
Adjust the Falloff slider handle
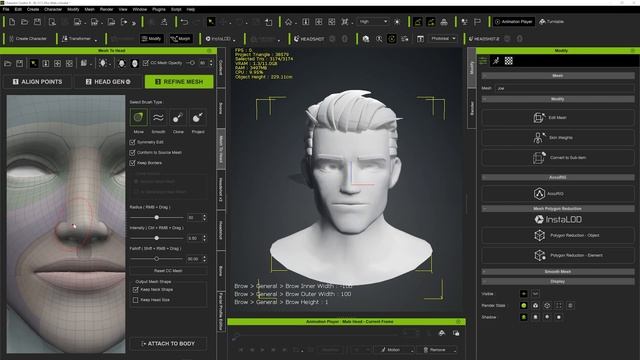(x=156, y=259)
